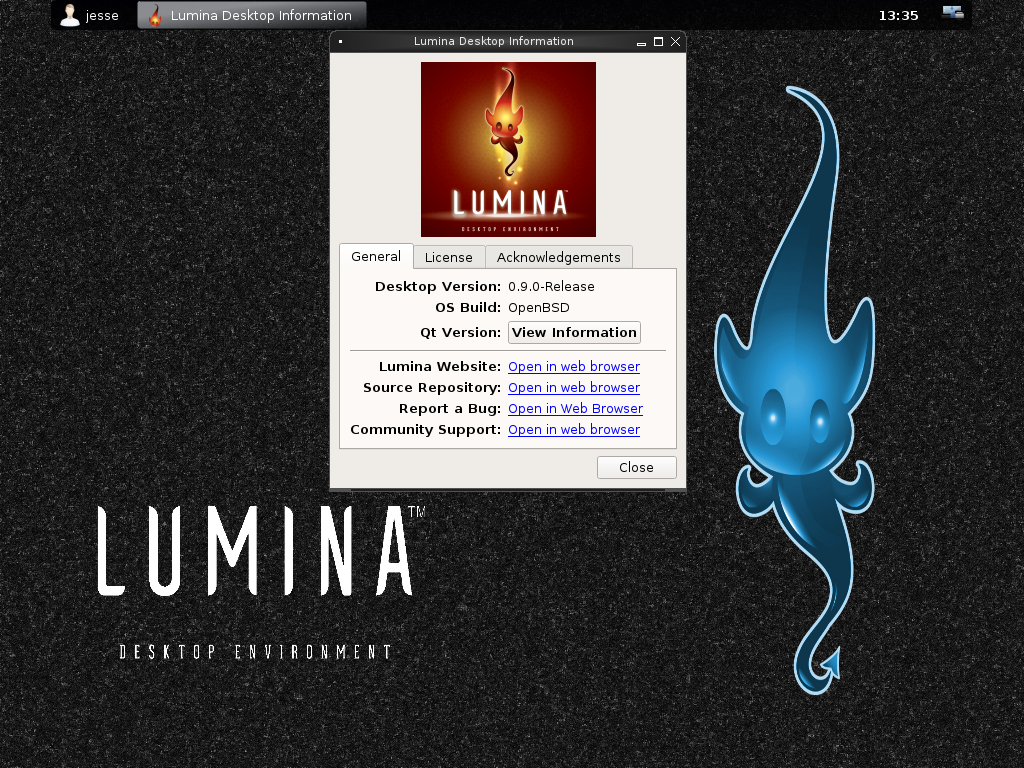The width and height of the screenshot is (1024, 768).
Task: Open the jesse user menu in panel
Action: (89, 15)
